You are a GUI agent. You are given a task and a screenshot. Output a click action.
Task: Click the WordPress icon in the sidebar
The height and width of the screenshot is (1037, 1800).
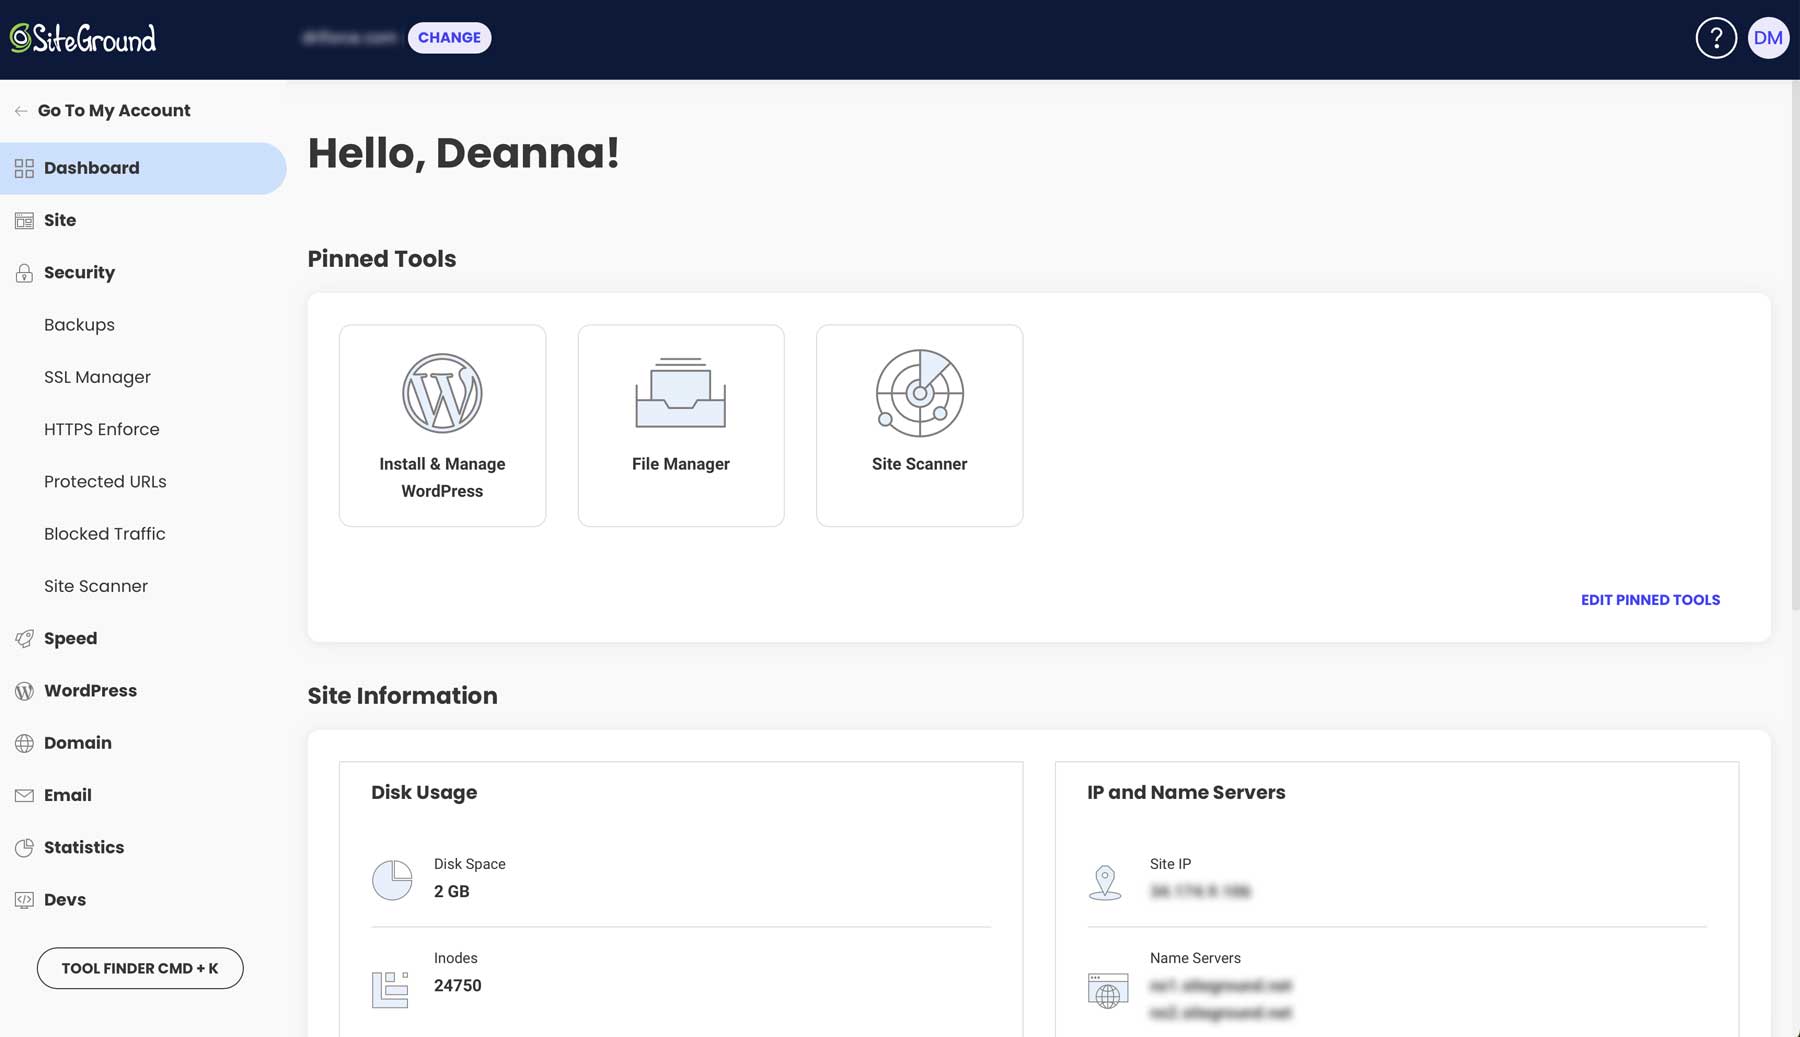(23, 690)
